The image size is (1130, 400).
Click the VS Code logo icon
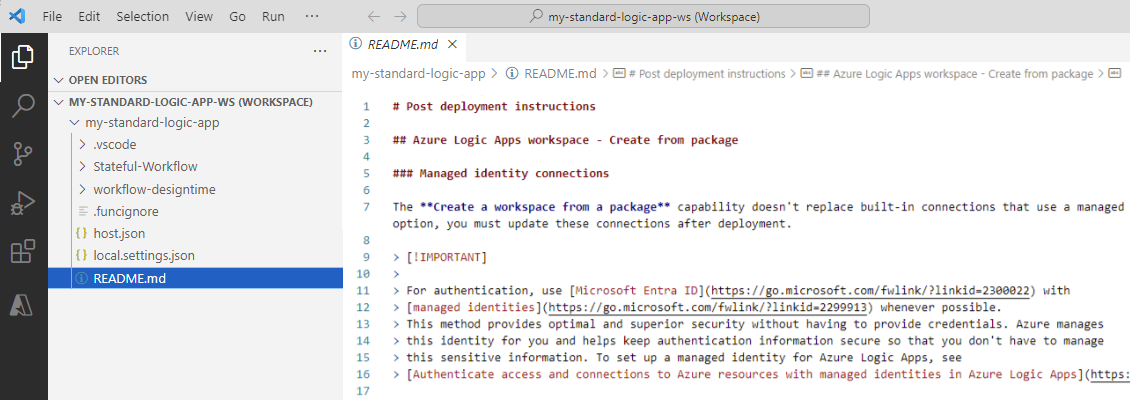pos(17,16)
